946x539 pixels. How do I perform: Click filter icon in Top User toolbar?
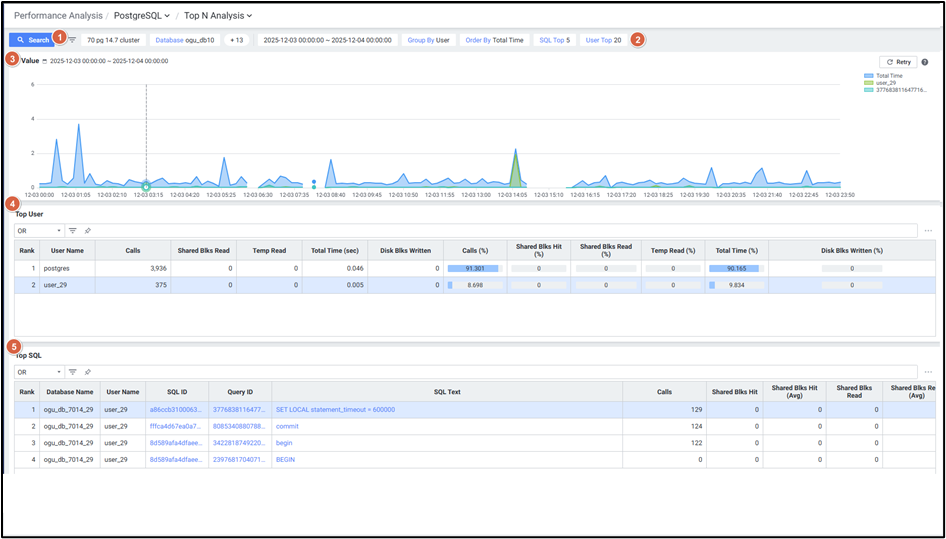click(73, 231)
